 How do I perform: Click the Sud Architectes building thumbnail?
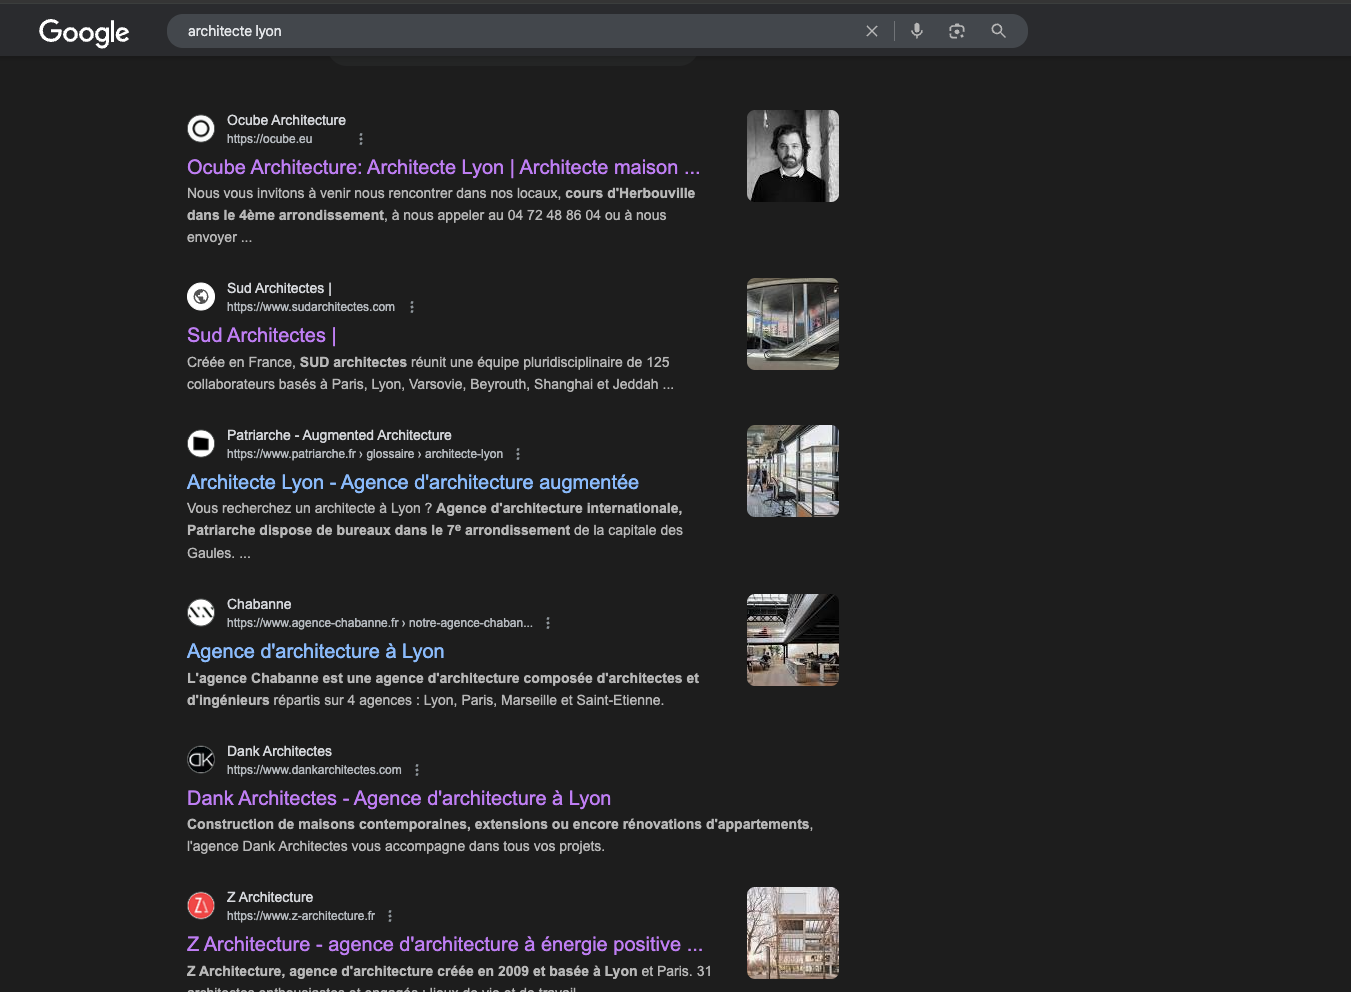pyautogui.click(x=793, y=324)
